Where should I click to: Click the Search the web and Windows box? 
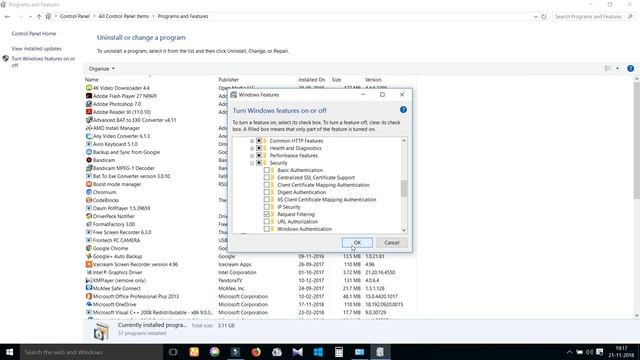pyautogui.click(x=91, y=352)
